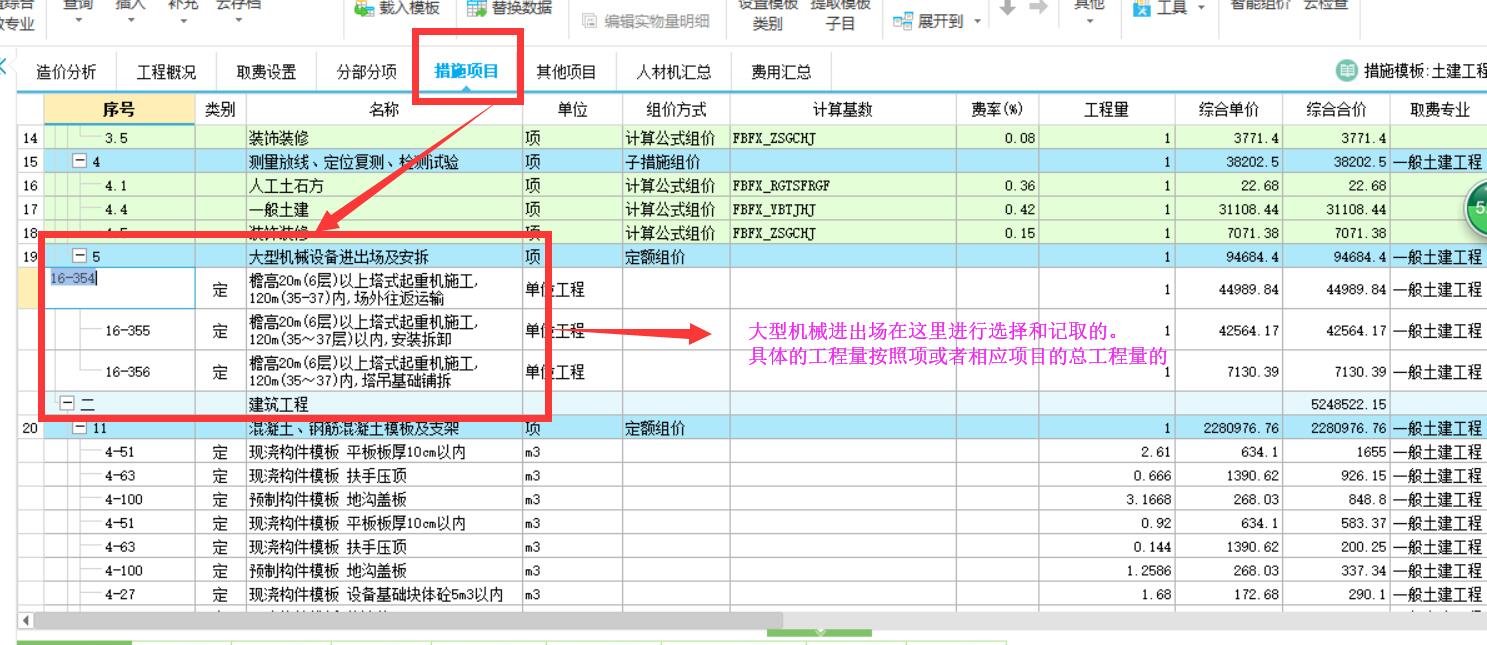
Task: Click the FBFX_YBTJHJ formula cell
Action: pos(842,210)
